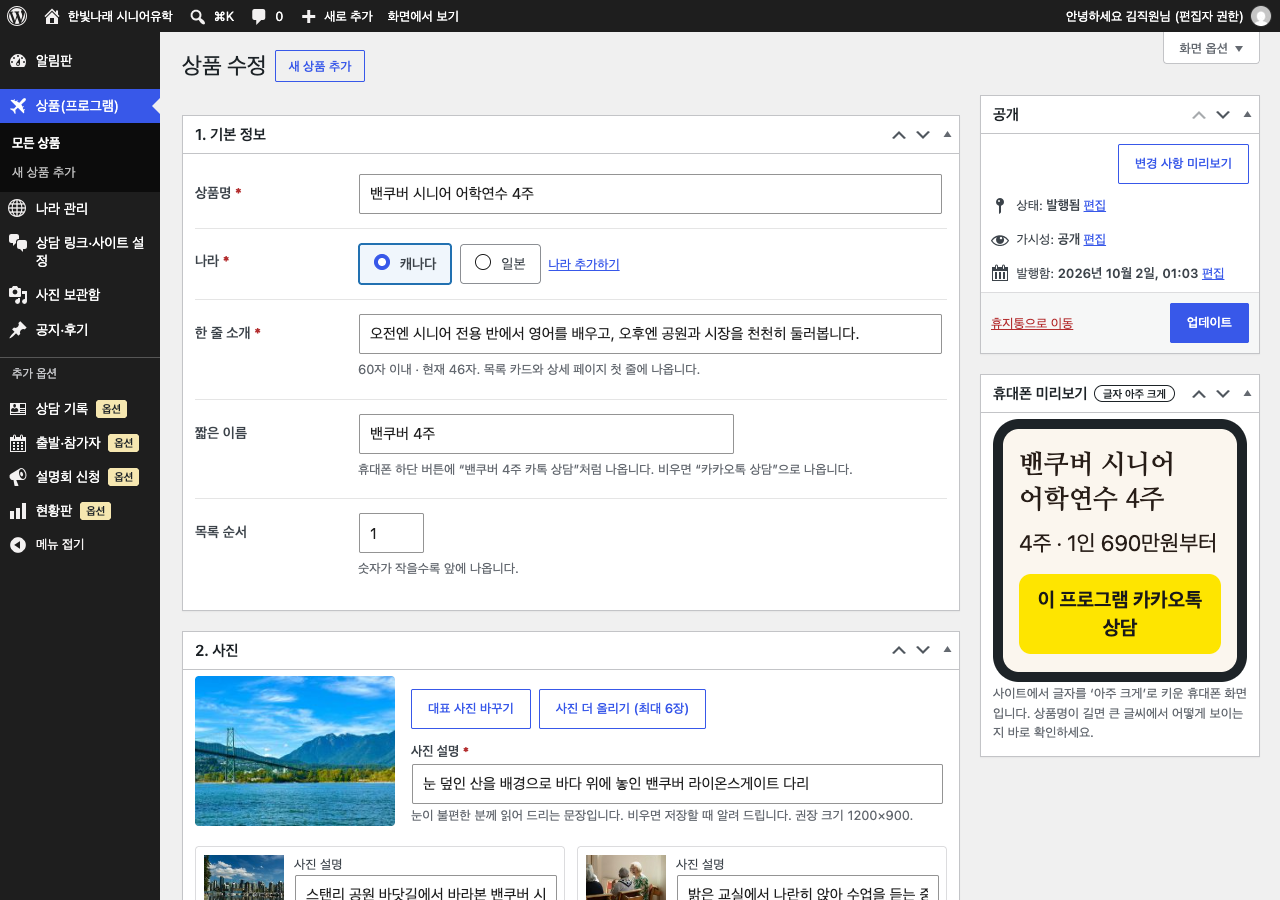Screen dimensions: 1280x900
Task: Open the home icon for 한빛나래 시니어유학
Action: click(52, 16)
